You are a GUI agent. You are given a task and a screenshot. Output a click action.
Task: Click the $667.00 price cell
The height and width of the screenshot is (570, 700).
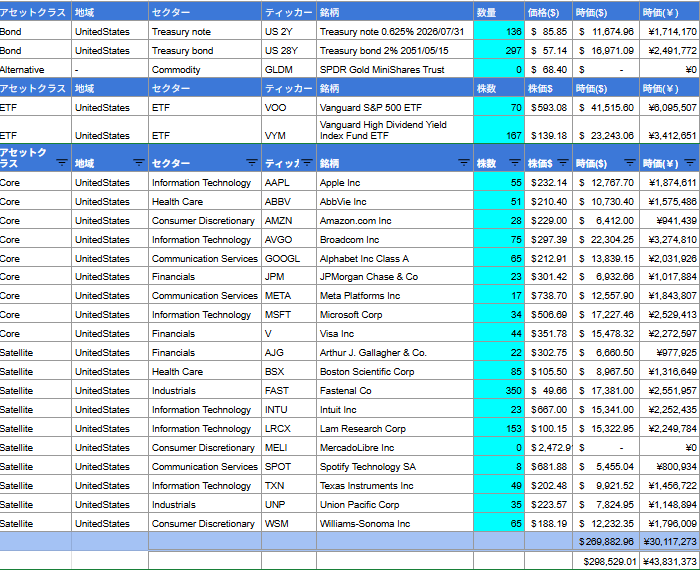point(548,409)
